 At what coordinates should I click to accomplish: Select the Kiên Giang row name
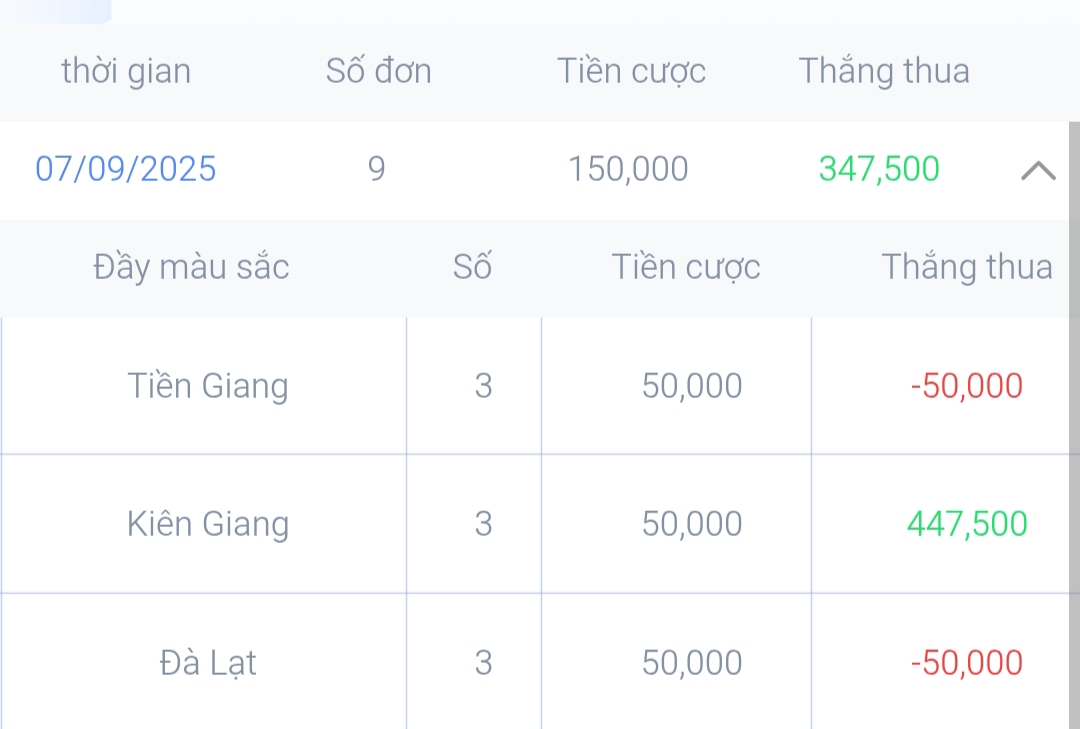tap(208, 524)
